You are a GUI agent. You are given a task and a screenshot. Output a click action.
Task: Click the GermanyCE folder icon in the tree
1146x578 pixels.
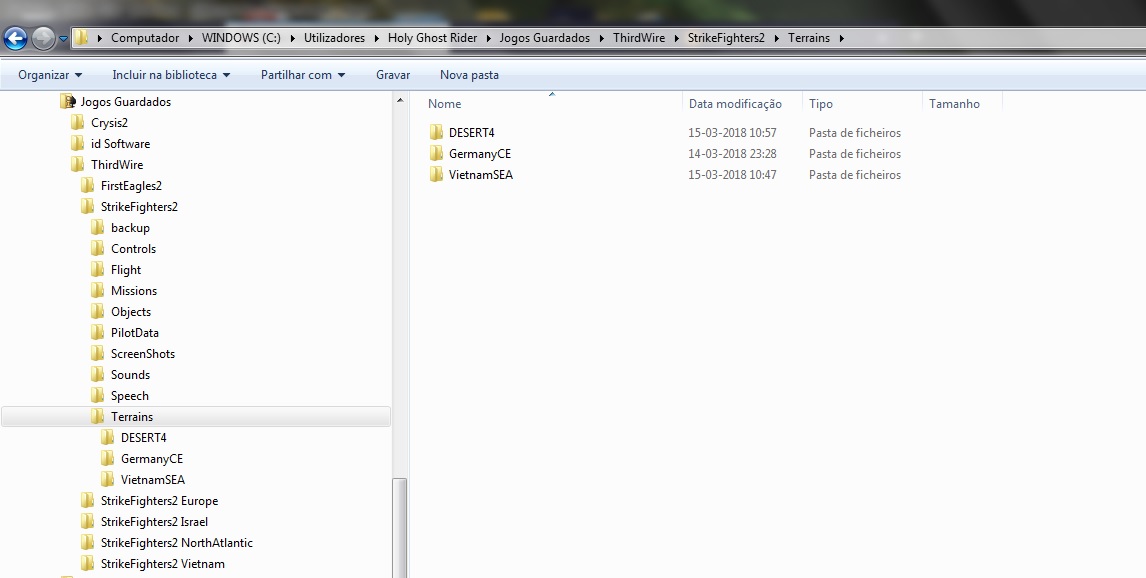click(107, 458)
